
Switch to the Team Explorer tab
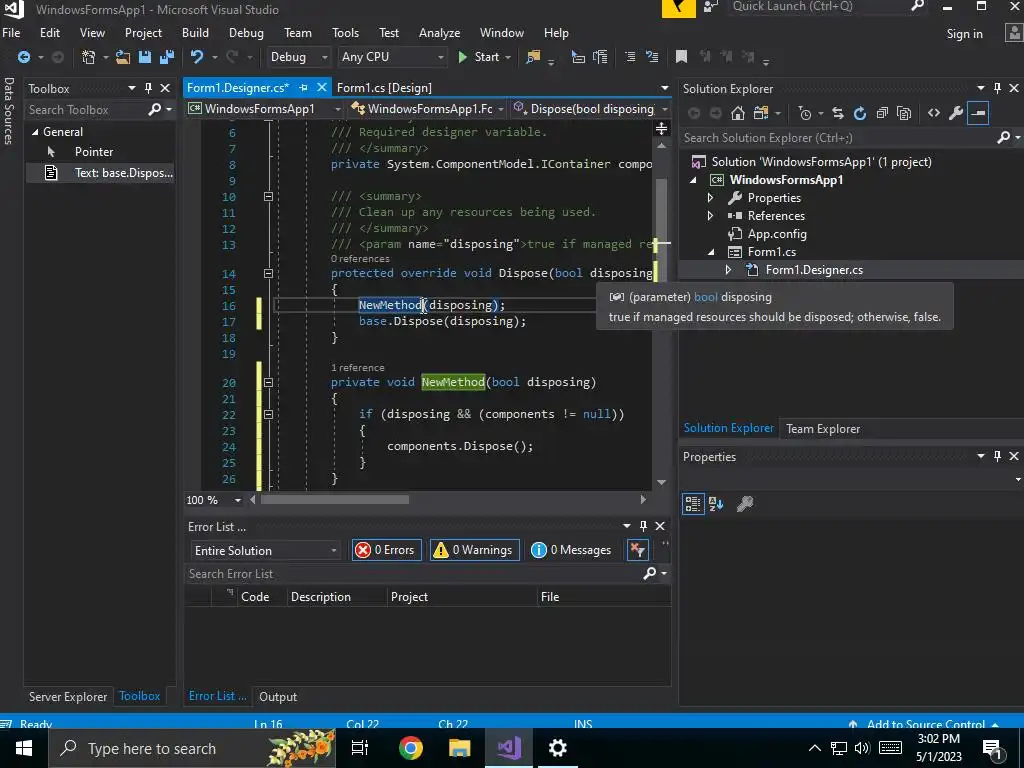tap(823, 429)
